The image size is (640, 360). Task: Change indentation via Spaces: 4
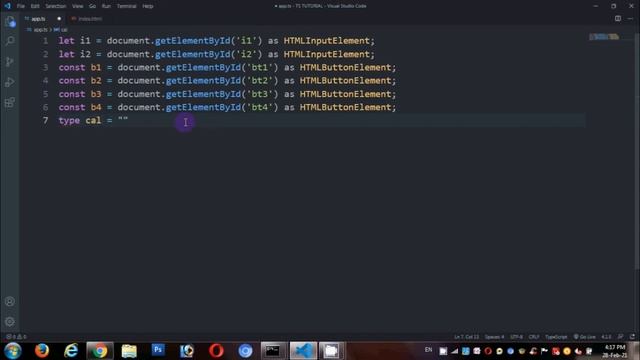[494, 337]
